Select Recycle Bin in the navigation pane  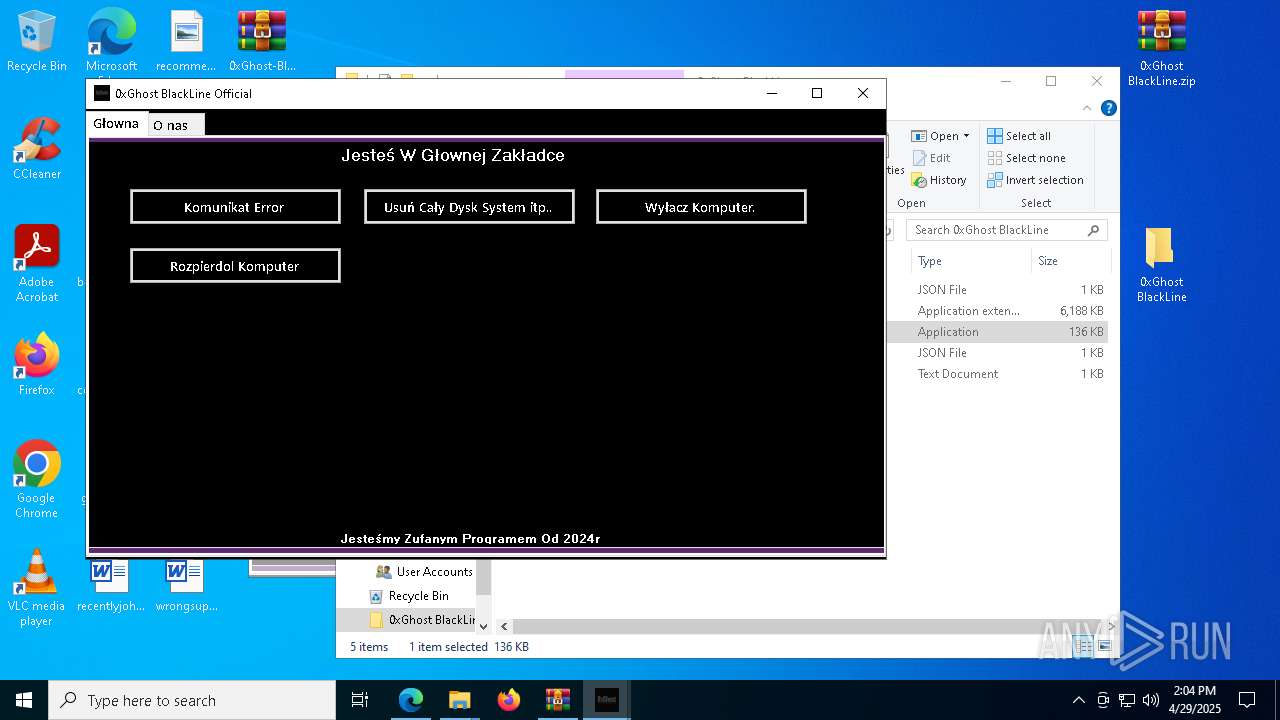coord(409,596)
